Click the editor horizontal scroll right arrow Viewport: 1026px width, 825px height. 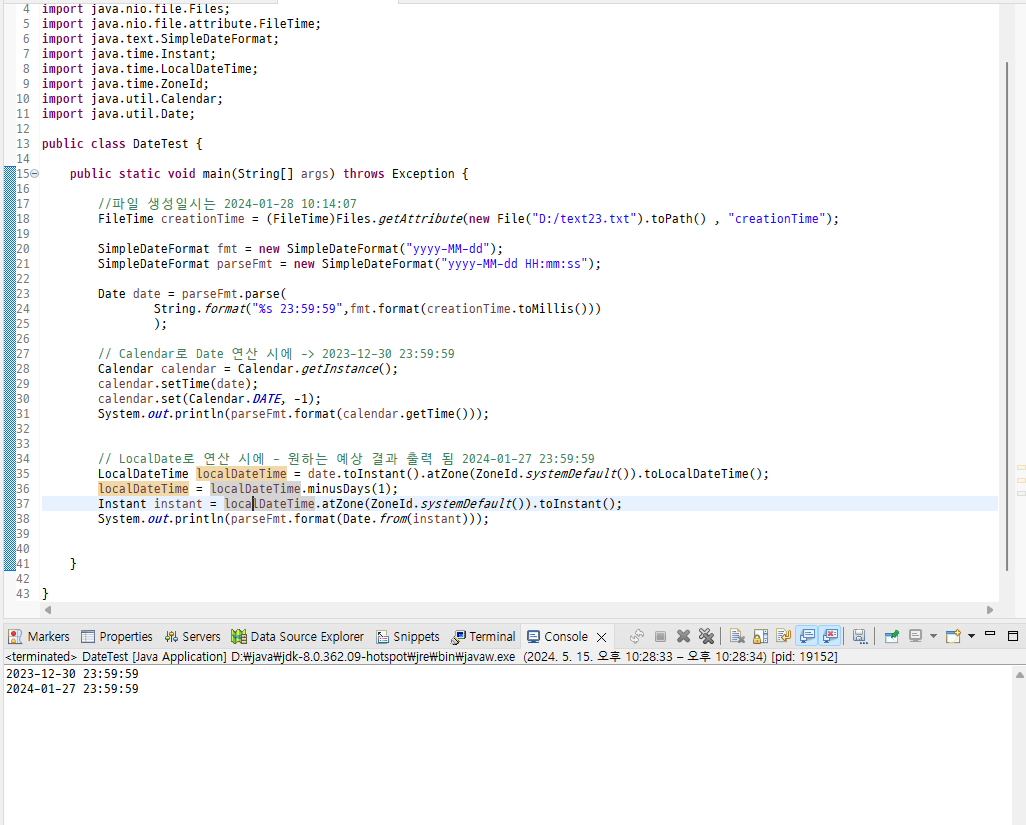[990, 610]
